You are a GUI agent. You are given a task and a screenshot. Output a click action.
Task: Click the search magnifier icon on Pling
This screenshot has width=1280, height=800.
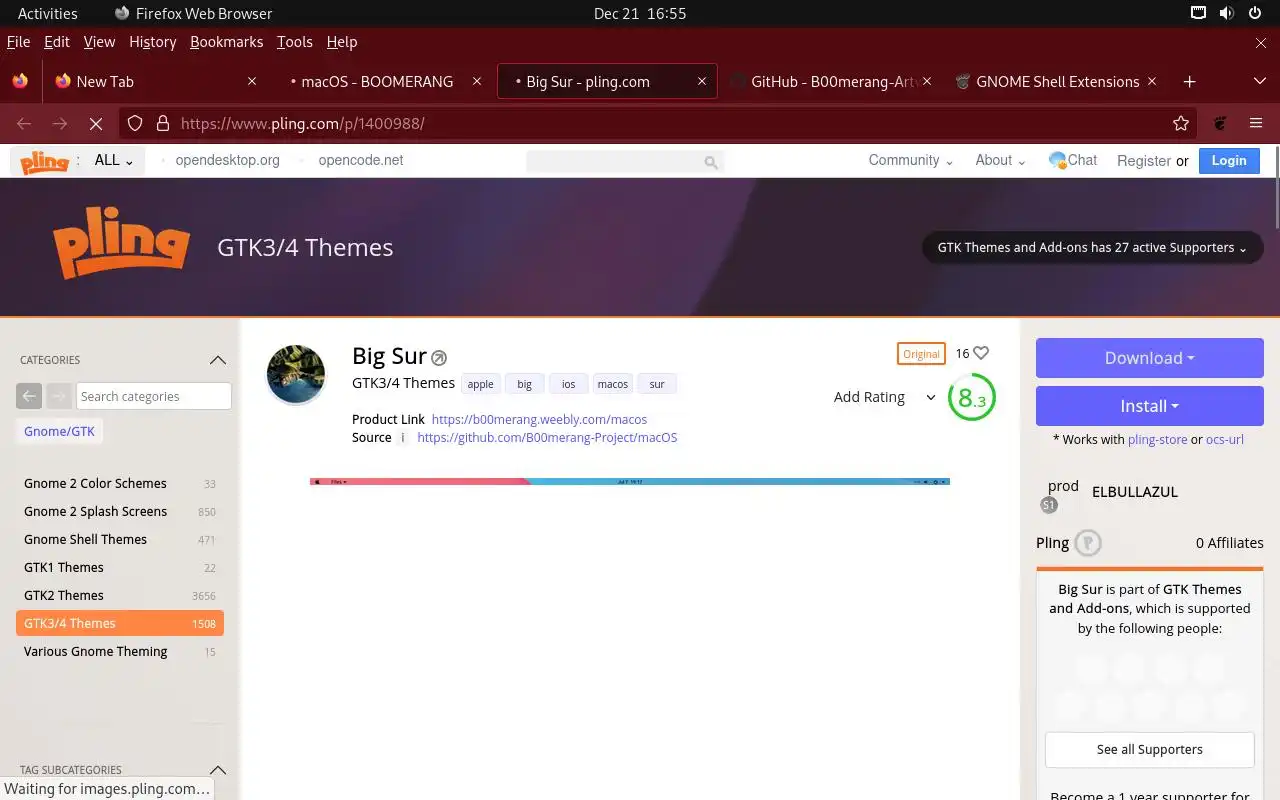tap(711, 161)
